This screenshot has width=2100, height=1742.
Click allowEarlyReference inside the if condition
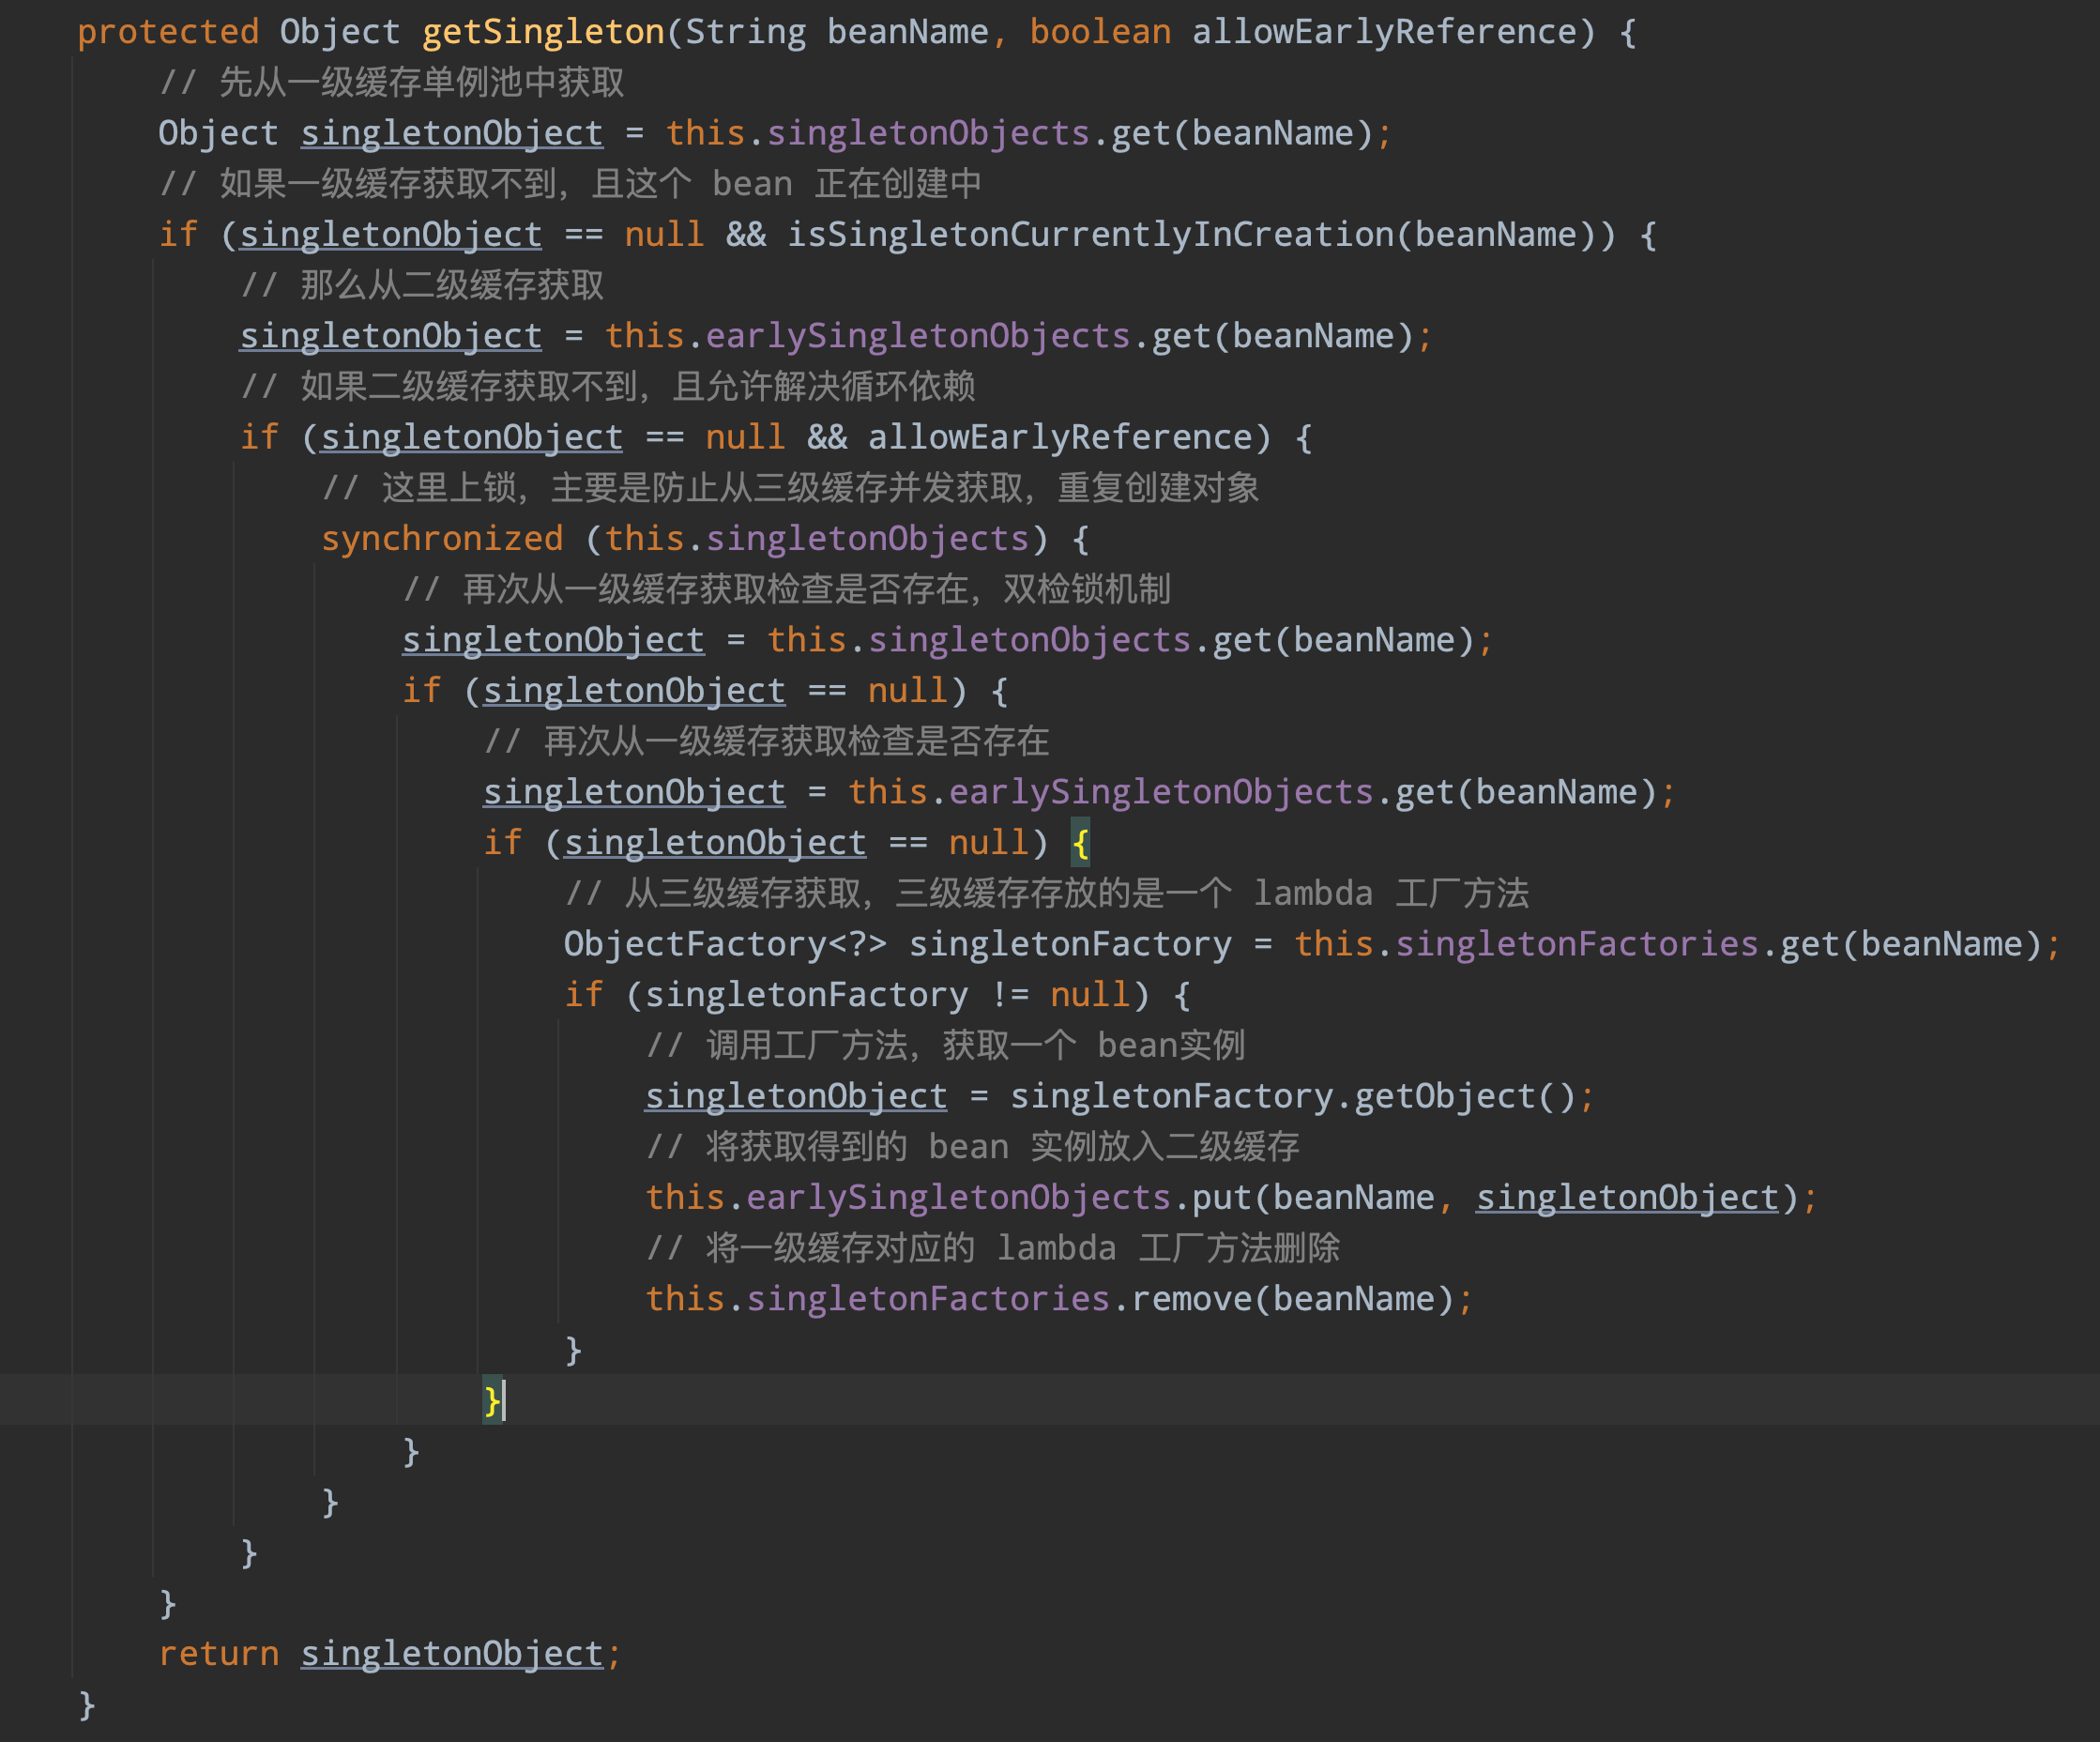click(x=1060, y=437)
